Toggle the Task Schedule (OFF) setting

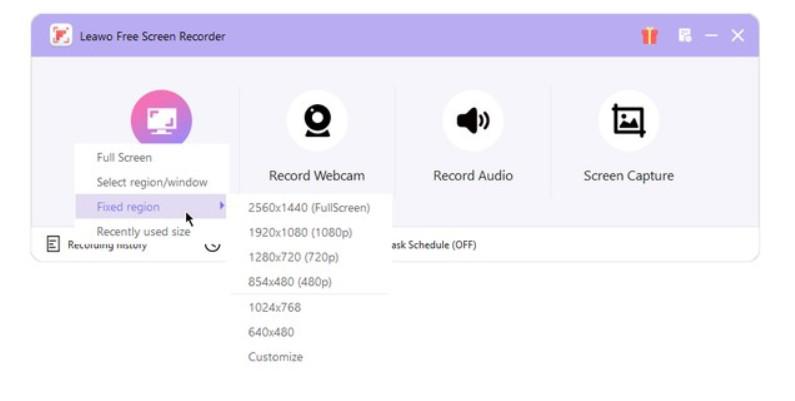433,245
